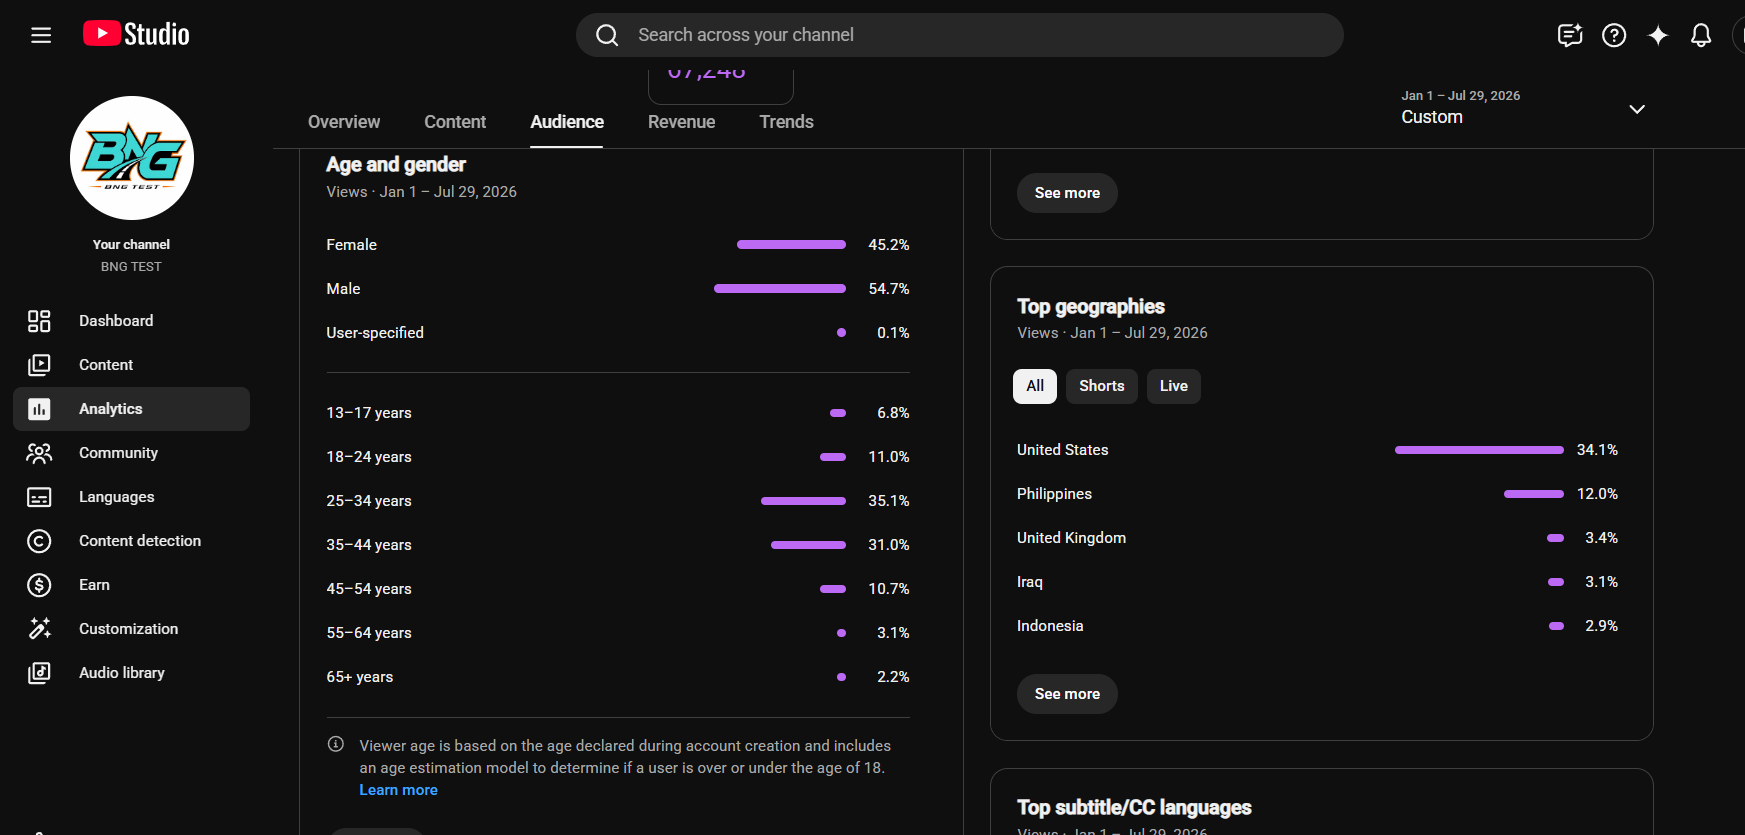
Task: Click the Top geographies heading
Action: point(1091,306)
